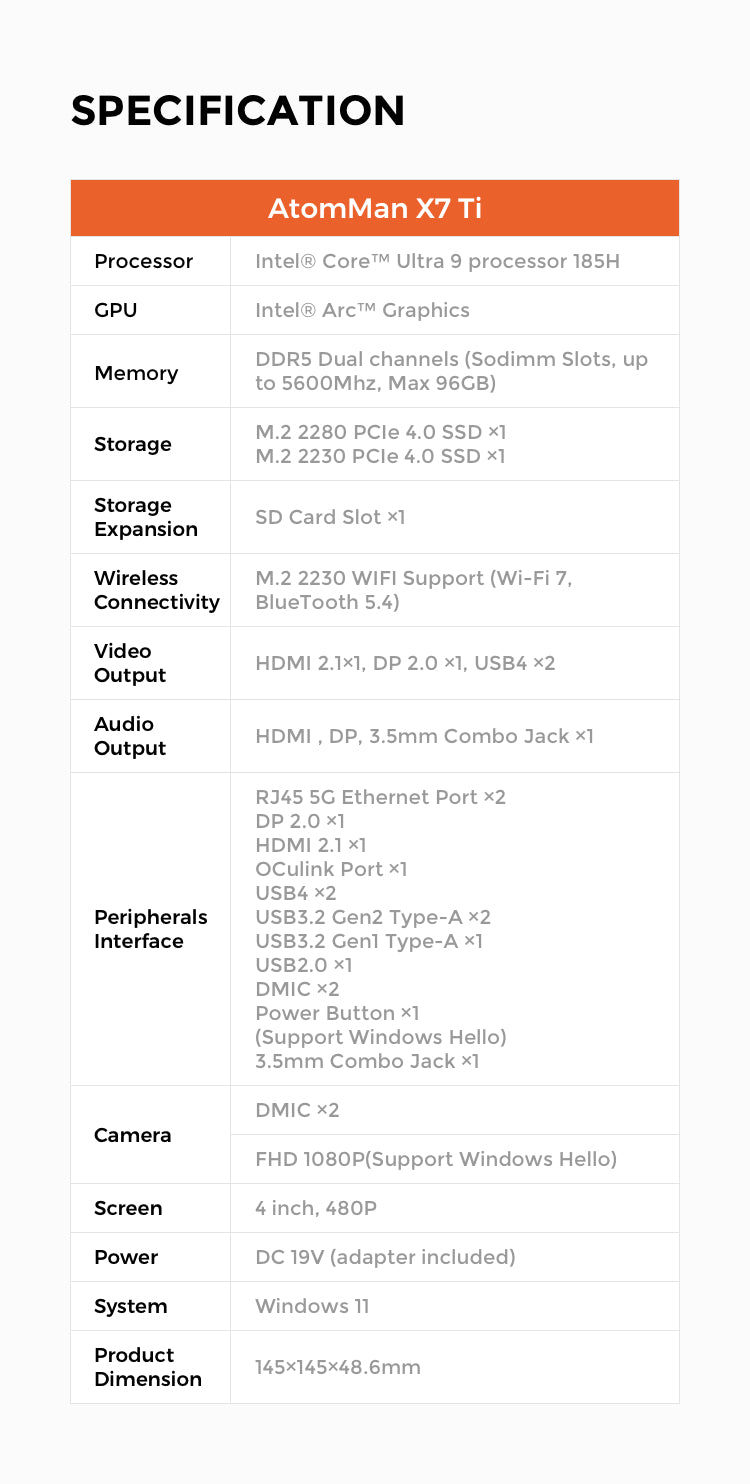Viewport: 750px width, 1484px height.
Task: Click the M.2 2280 PCIe 4.0 SSD line
Action: point(380,432)
